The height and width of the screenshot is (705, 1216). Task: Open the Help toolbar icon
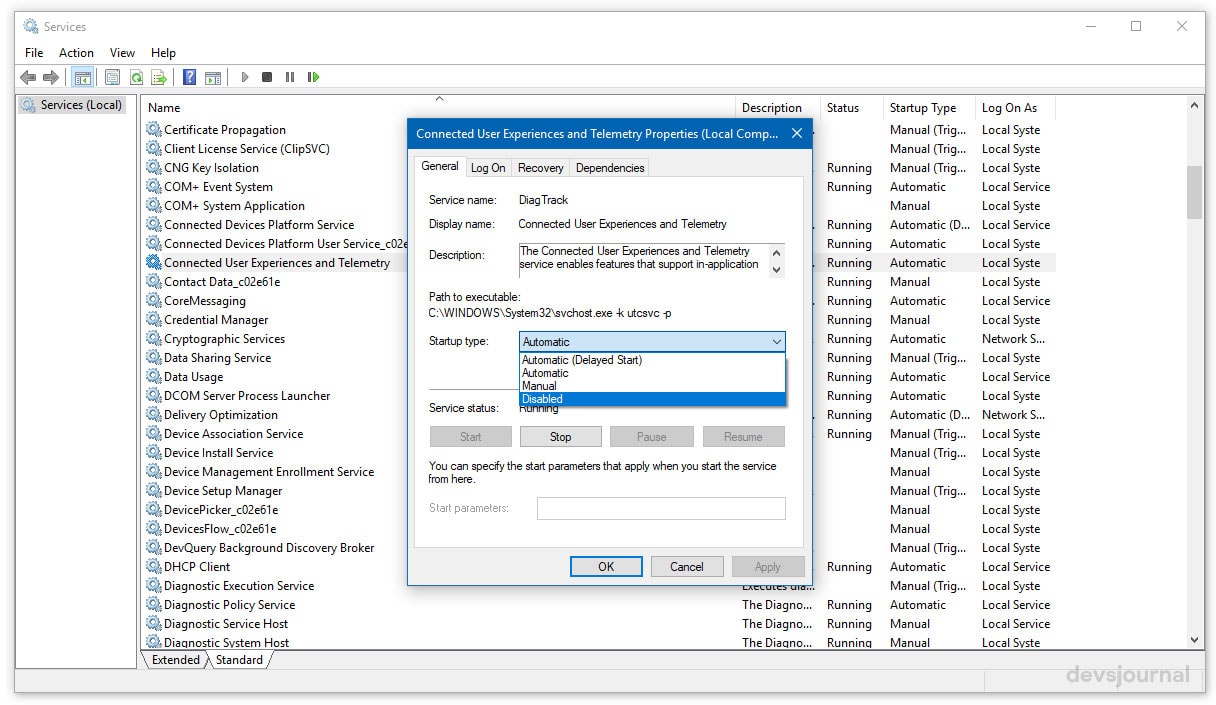(189, 77)
